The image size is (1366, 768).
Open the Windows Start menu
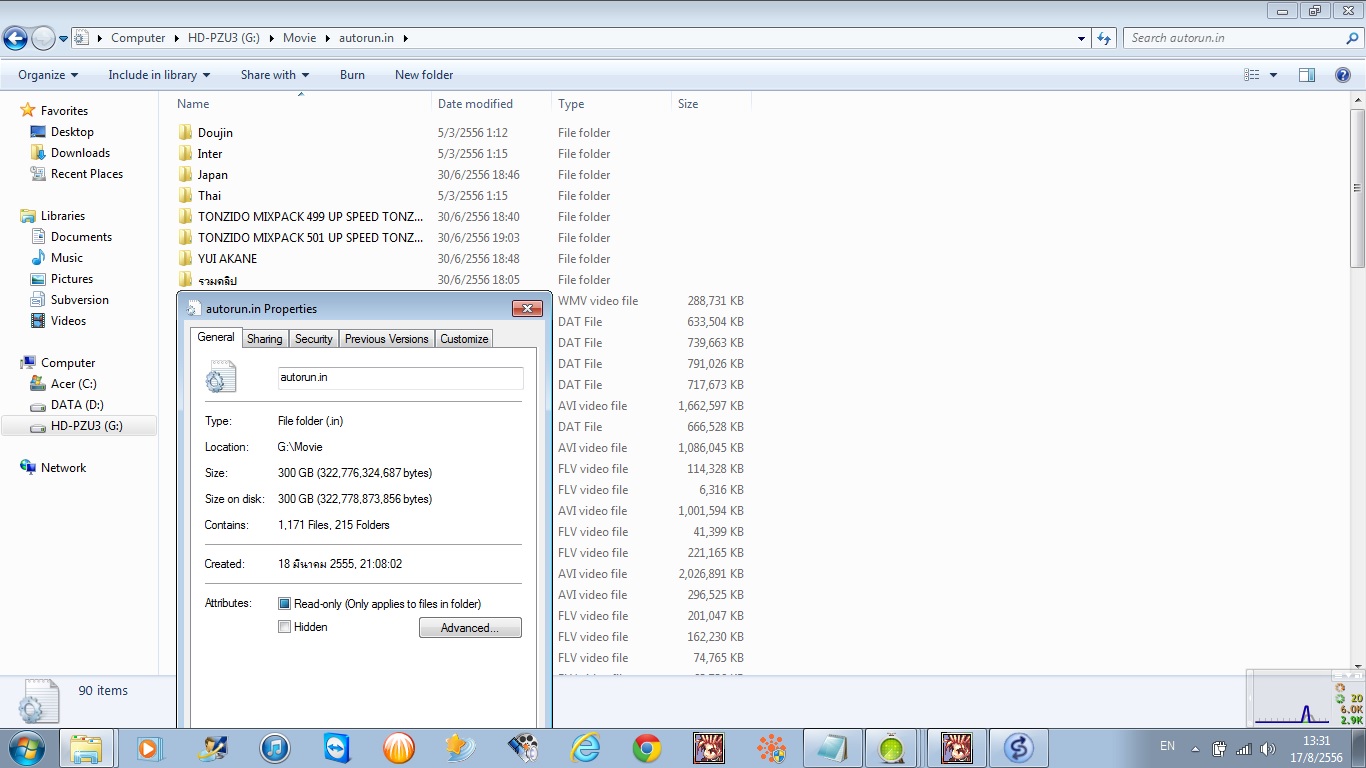pyautogui.click(x=25, y=748)
